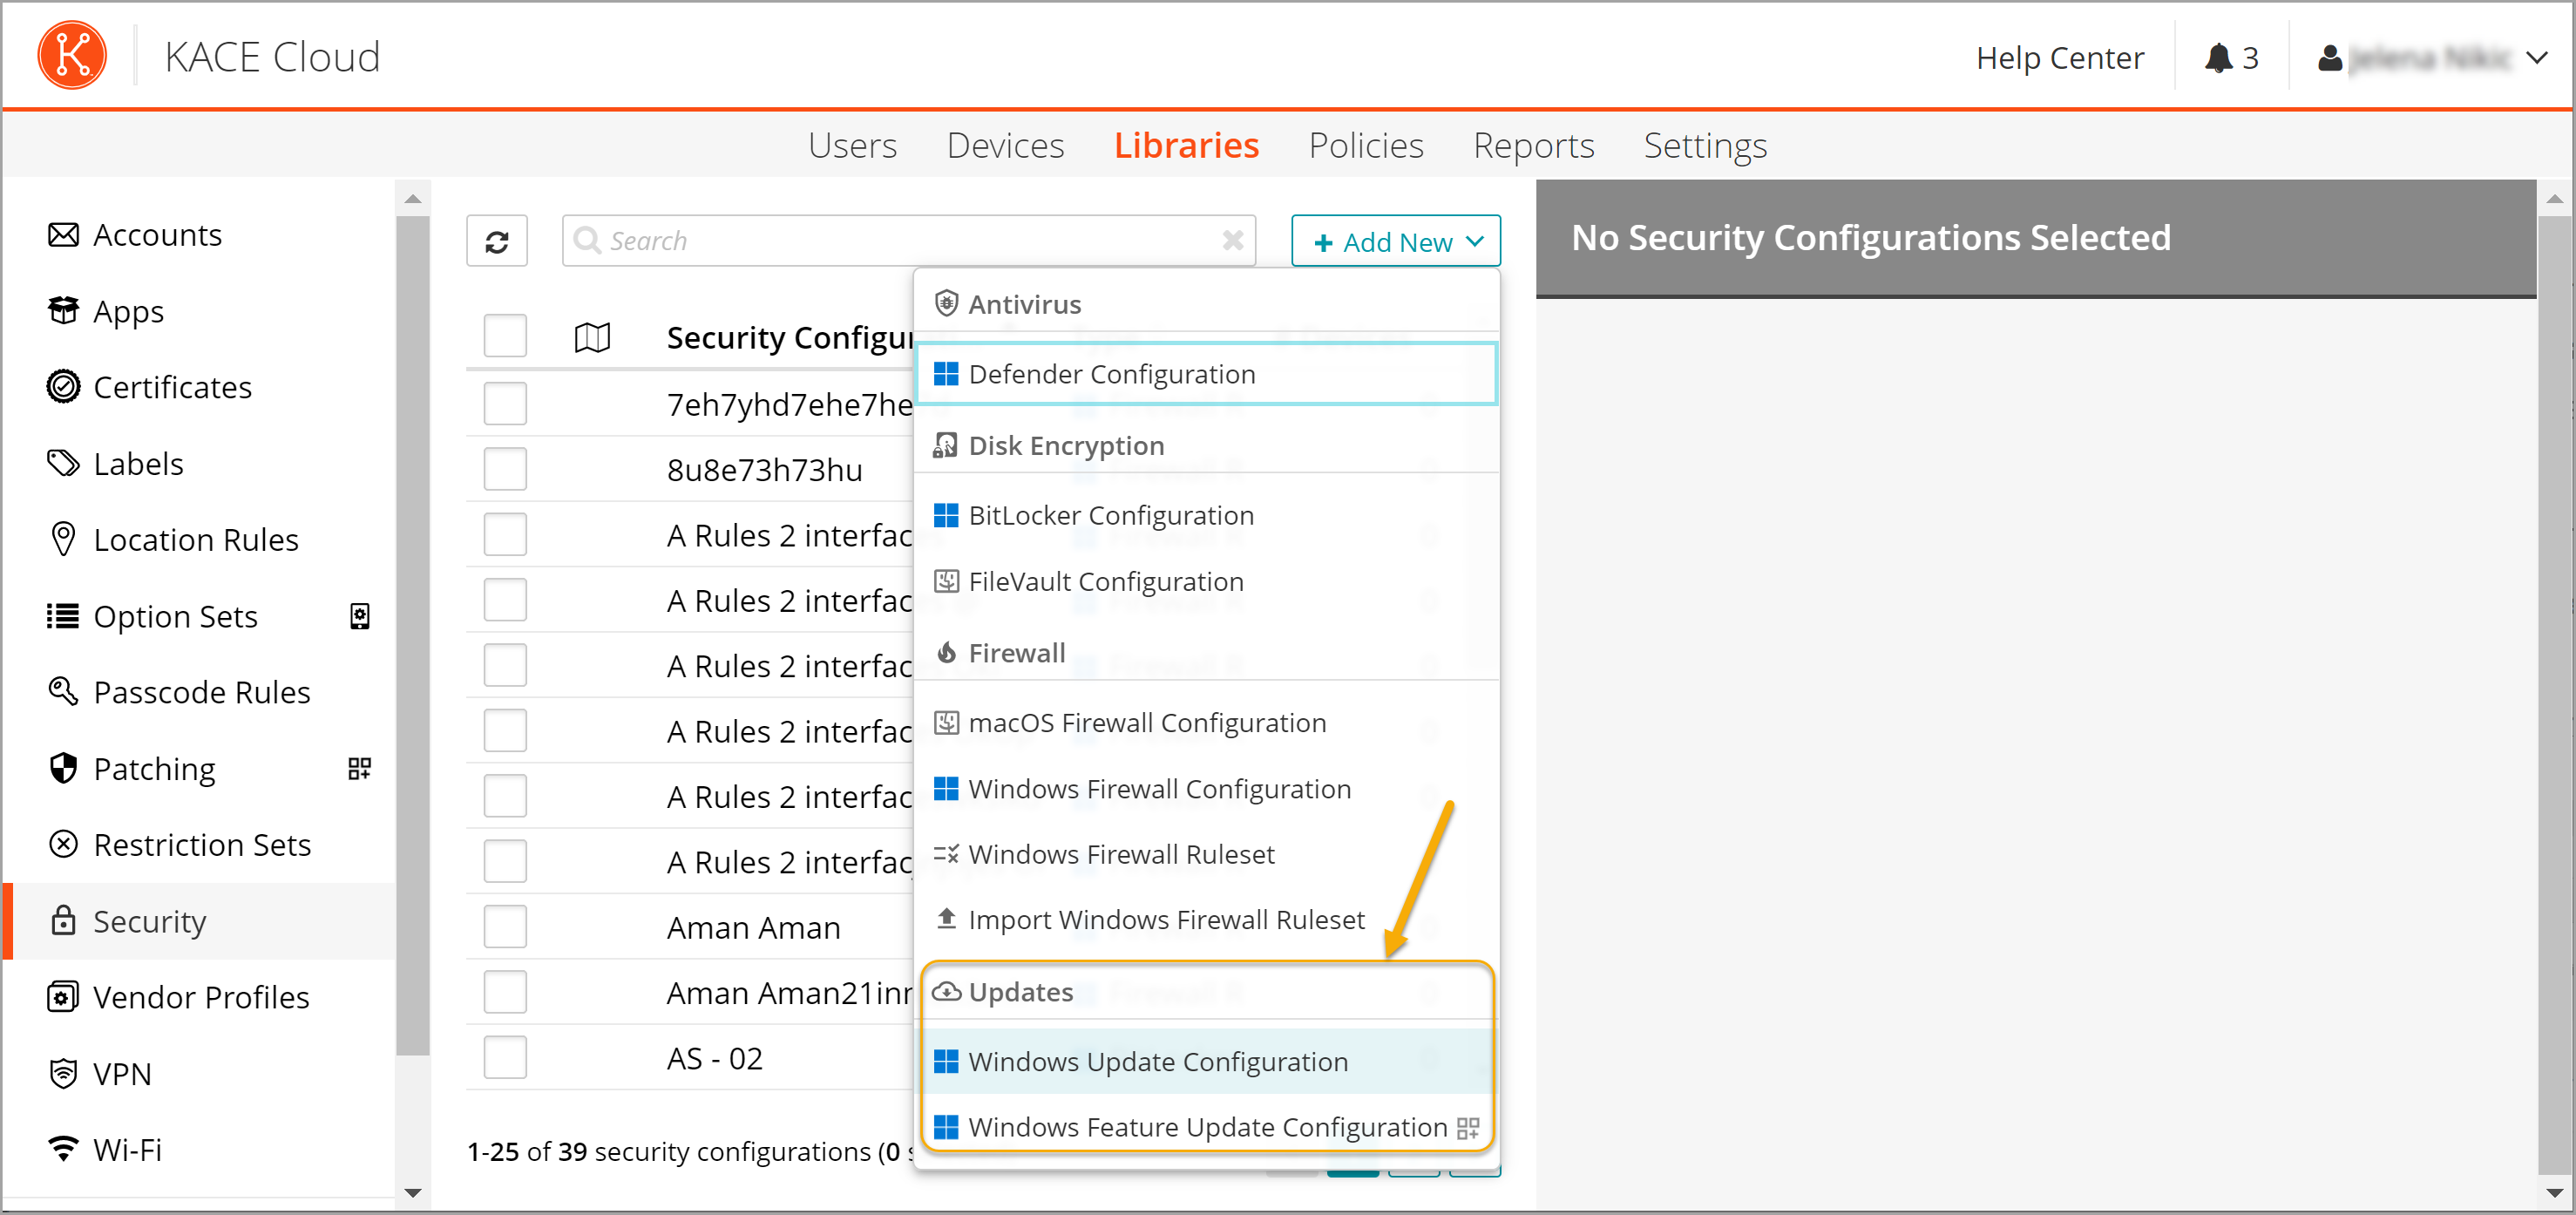Open the Help Center link
This screenshot has height=1215, width=2576.
2059,58
